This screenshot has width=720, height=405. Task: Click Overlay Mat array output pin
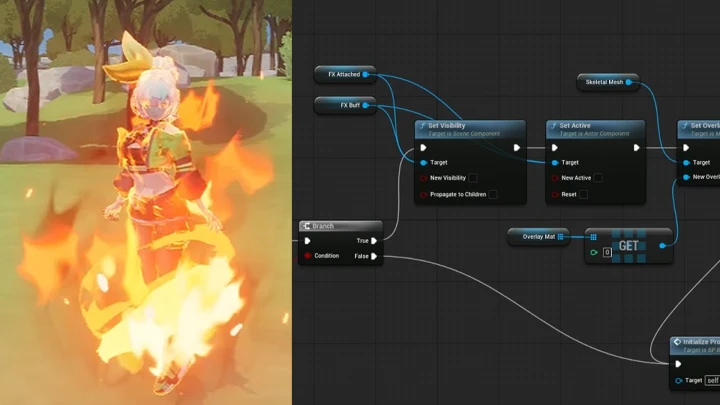561,237
